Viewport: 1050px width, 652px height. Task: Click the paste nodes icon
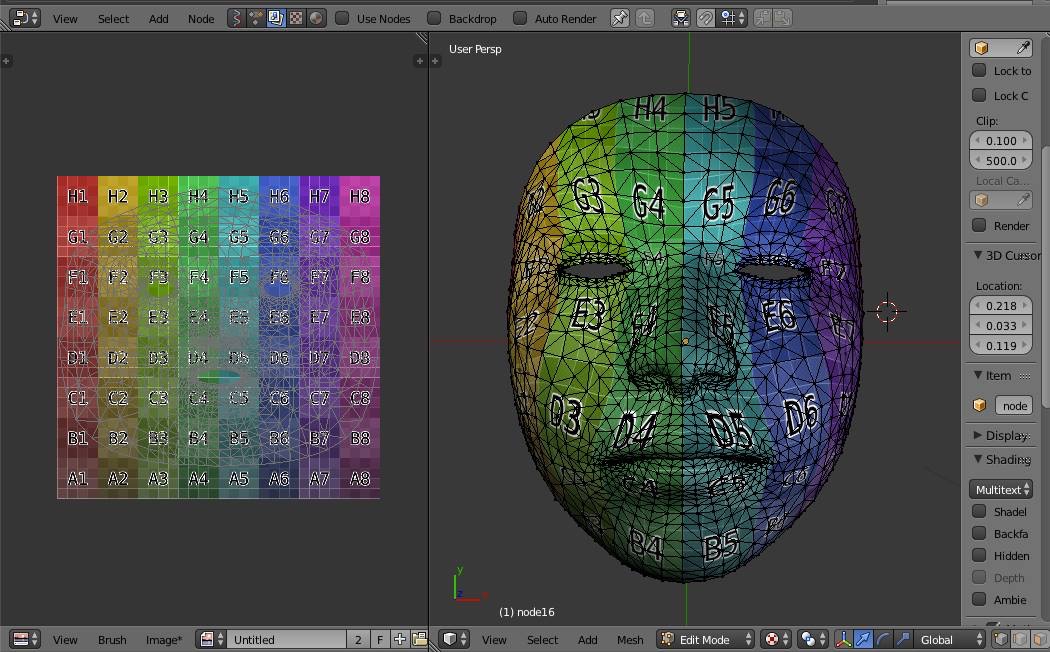tap(782, 18)
